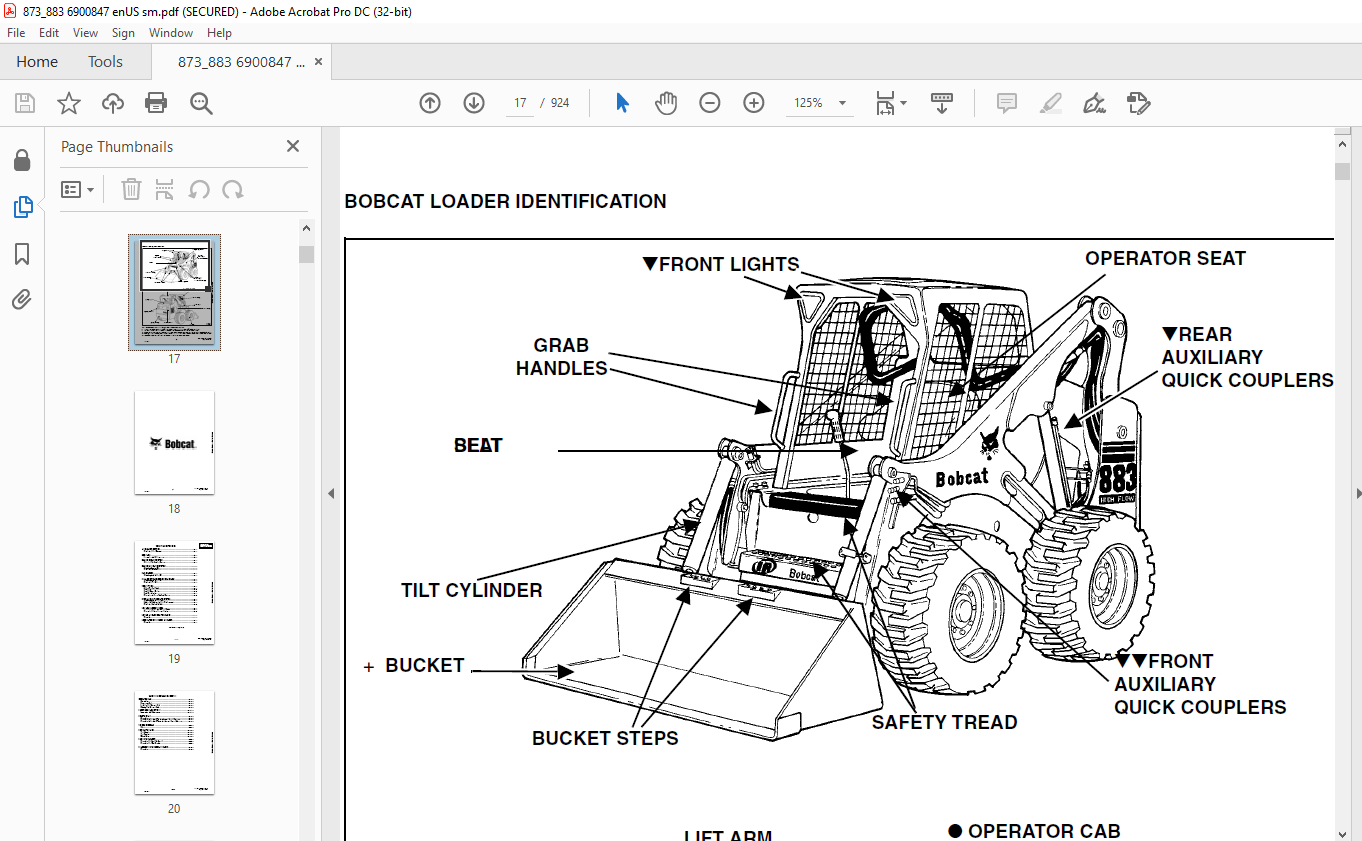Select the page 20 thumbnail
This screenshot has height=841, width=1362.
(174, 743)
